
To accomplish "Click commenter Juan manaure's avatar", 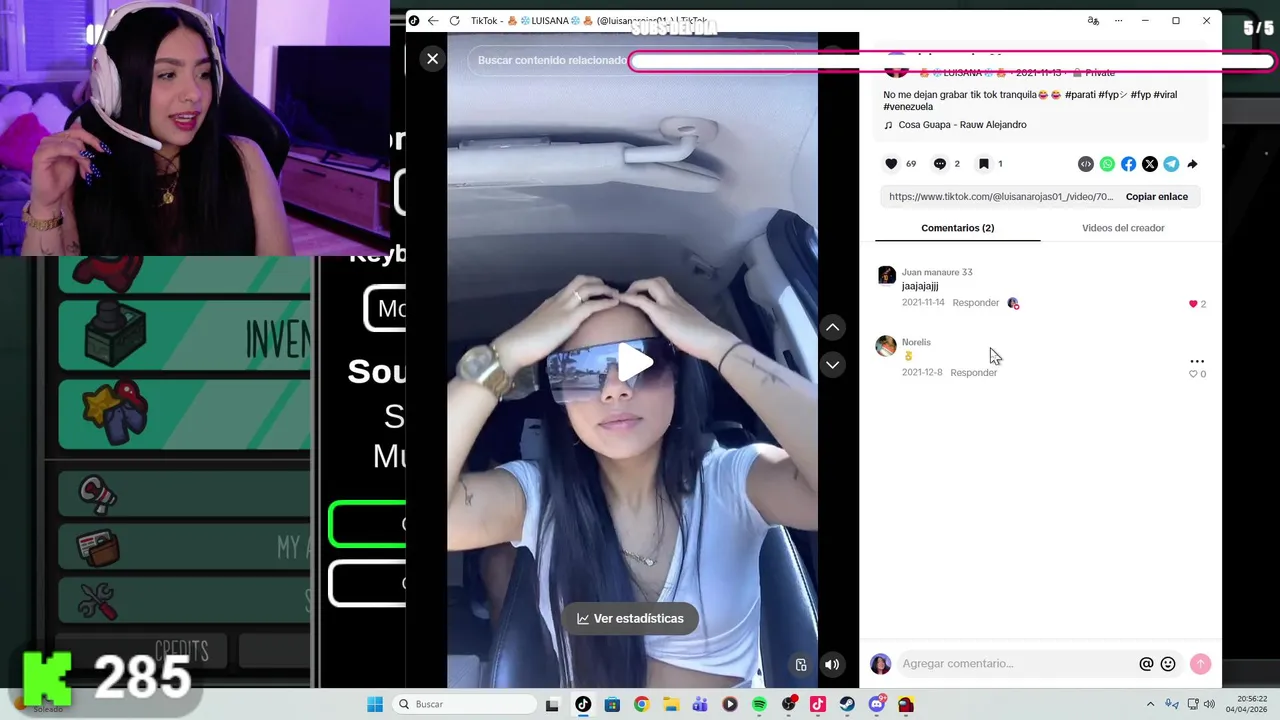I will click(886, 276).
